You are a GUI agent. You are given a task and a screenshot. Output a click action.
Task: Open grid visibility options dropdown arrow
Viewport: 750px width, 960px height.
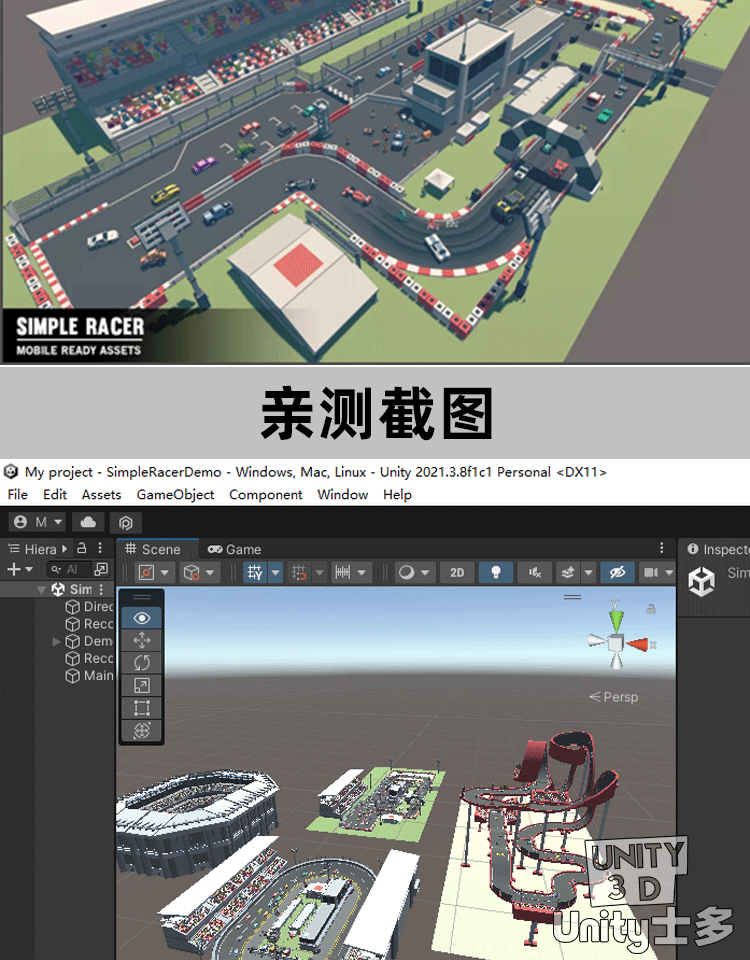pos(276,572)
